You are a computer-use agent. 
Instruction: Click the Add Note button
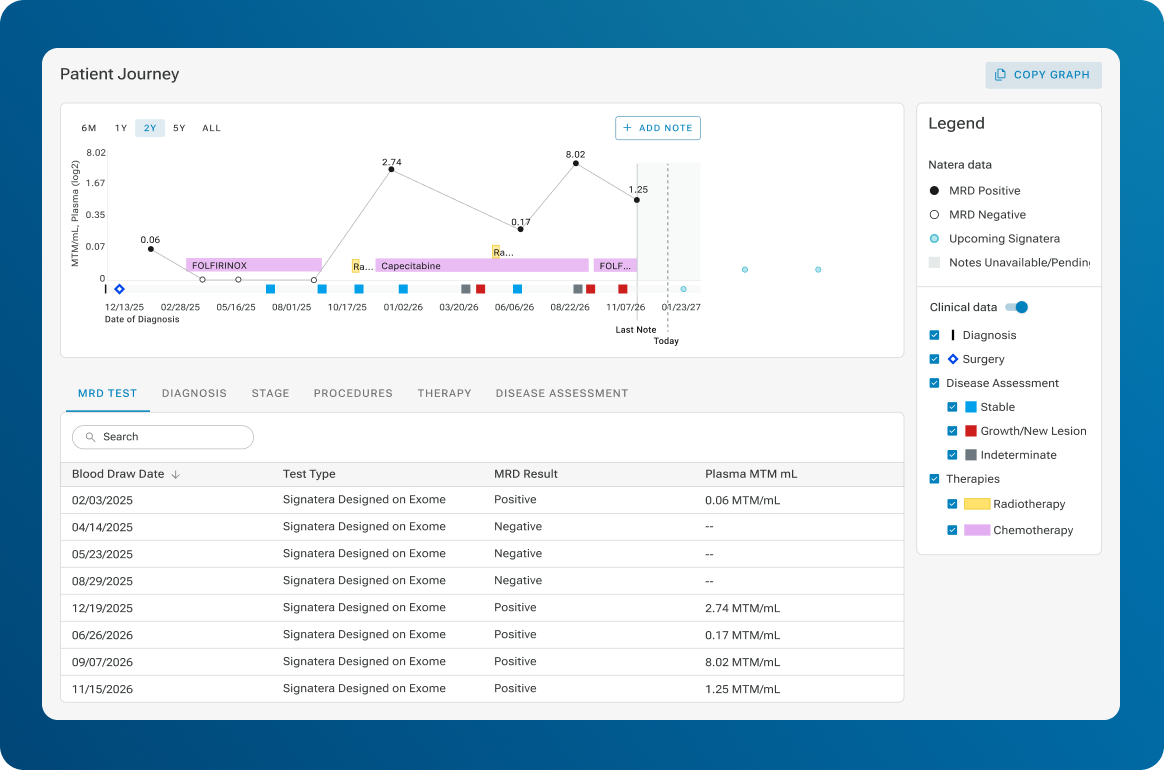pyautogui.click(x=658, y=128)
